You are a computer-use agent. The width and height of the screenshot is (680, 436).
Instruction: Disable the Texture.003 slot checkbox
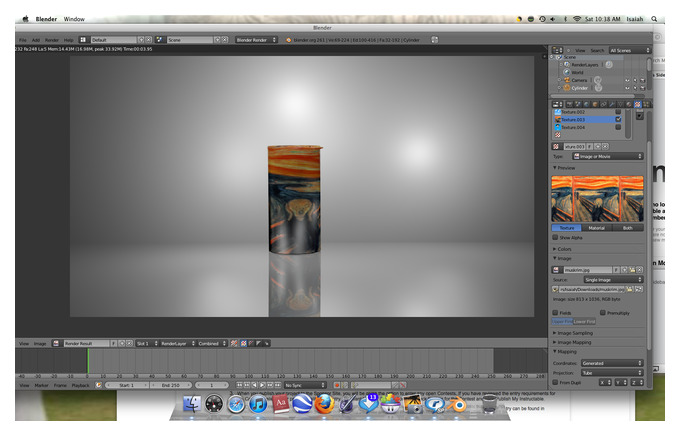618,119
